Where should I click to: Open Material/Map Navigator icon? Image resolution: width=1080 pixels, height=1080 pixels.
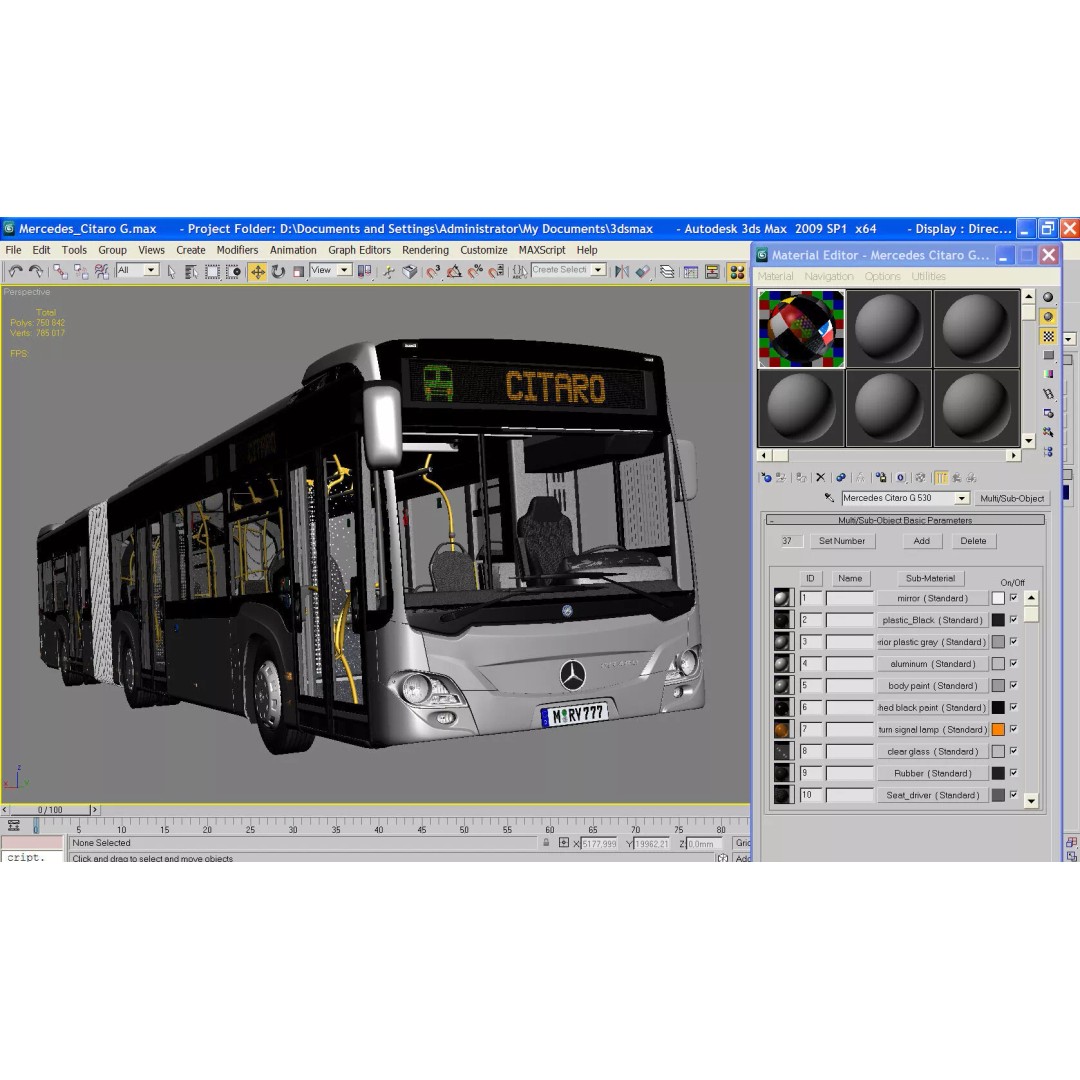[1048, 451]
